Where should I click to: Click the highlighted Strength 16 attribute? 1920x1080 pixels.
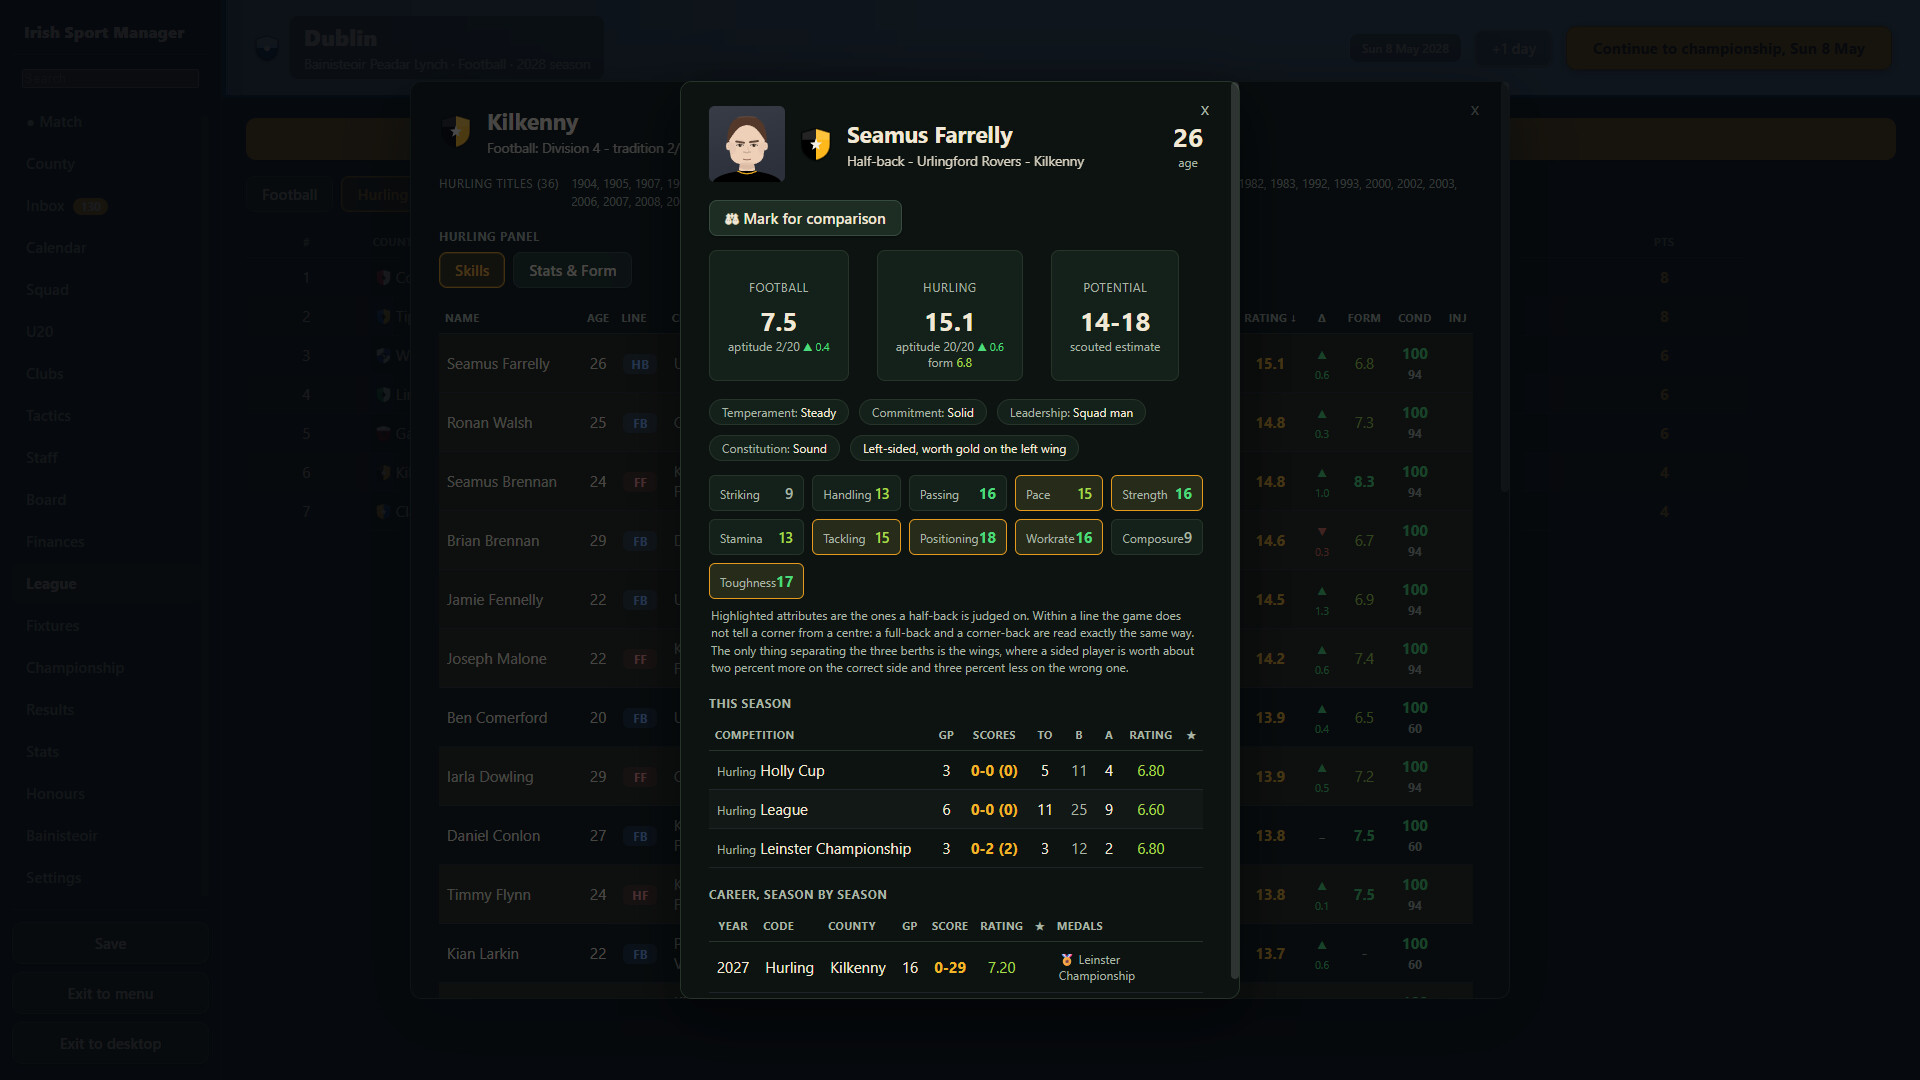coord(1156,494)
